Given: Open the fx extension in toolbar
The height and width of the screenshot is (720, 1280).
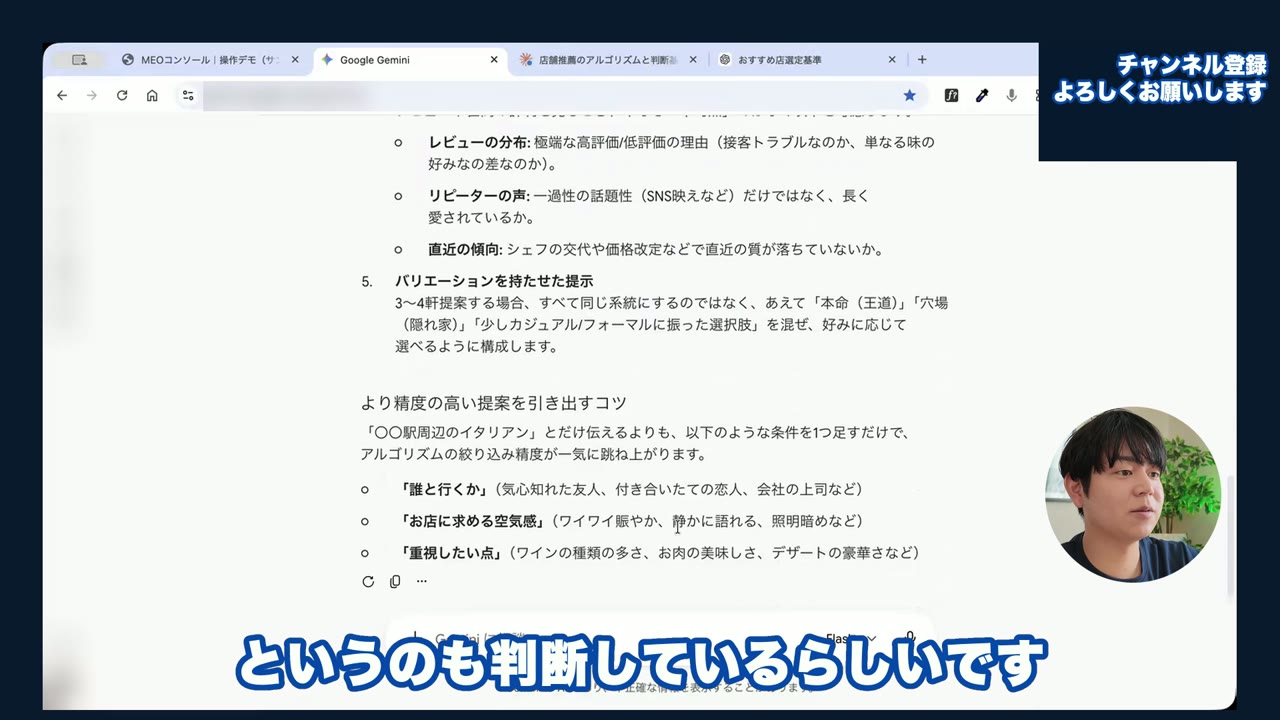Looking at the screenshot, I should (951, 95).
